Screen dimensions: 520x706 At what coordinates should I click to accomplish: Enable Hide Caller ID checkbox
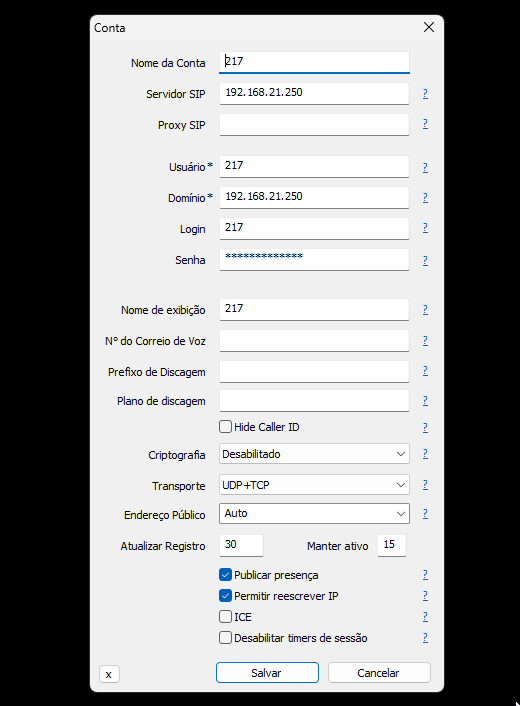pyautogui.click(x=226, y=426)
